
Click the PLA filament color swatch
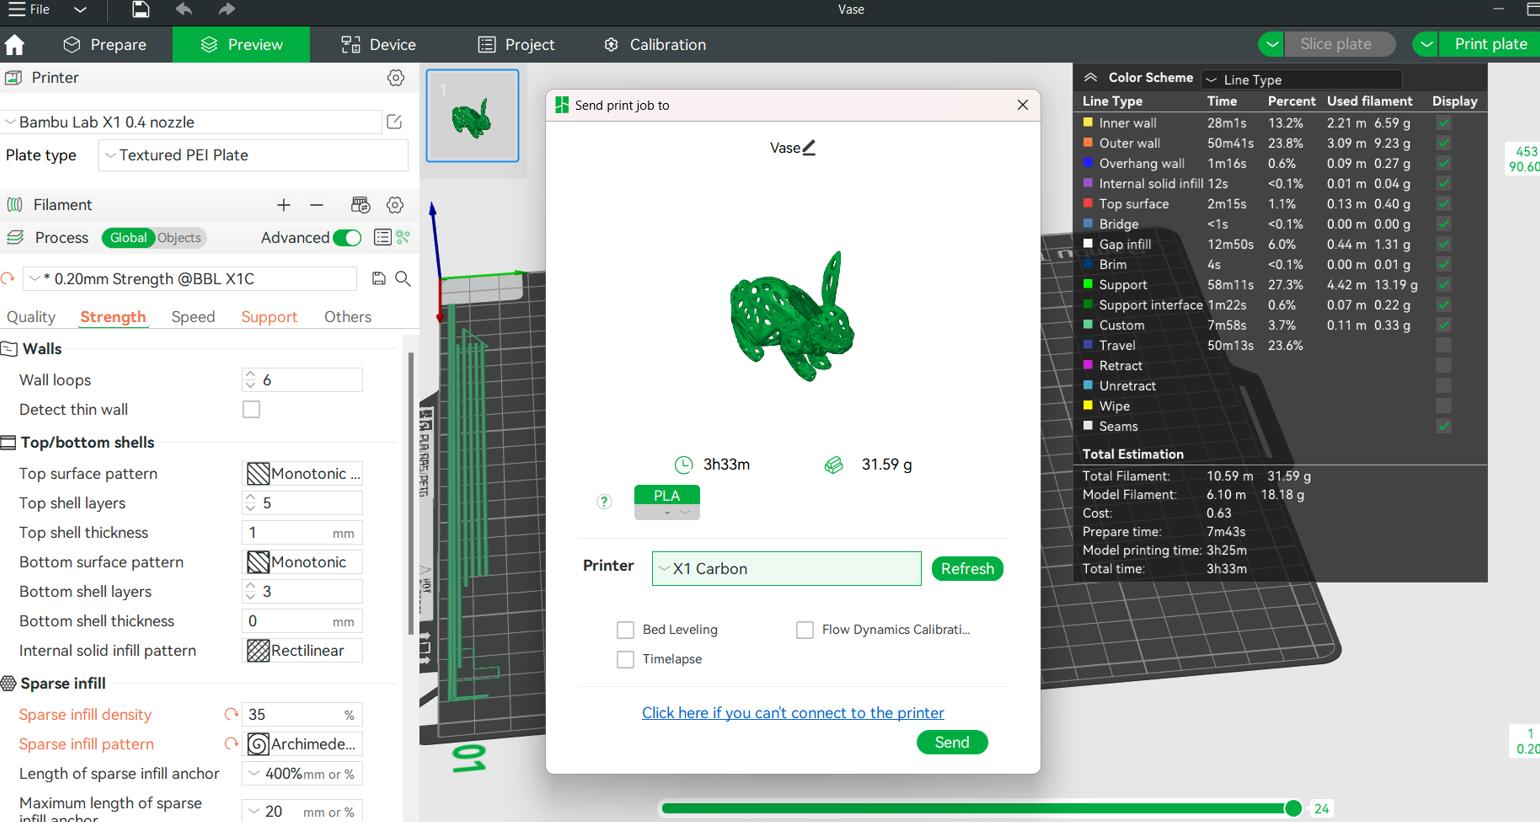[x=667, y=502]
